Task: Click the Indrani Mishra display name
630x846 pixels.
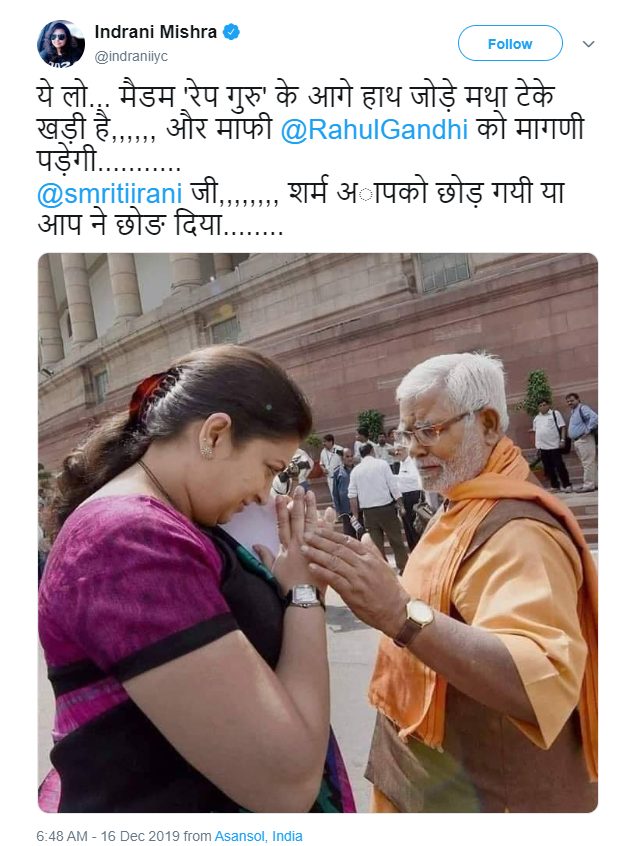Action: 156,32
